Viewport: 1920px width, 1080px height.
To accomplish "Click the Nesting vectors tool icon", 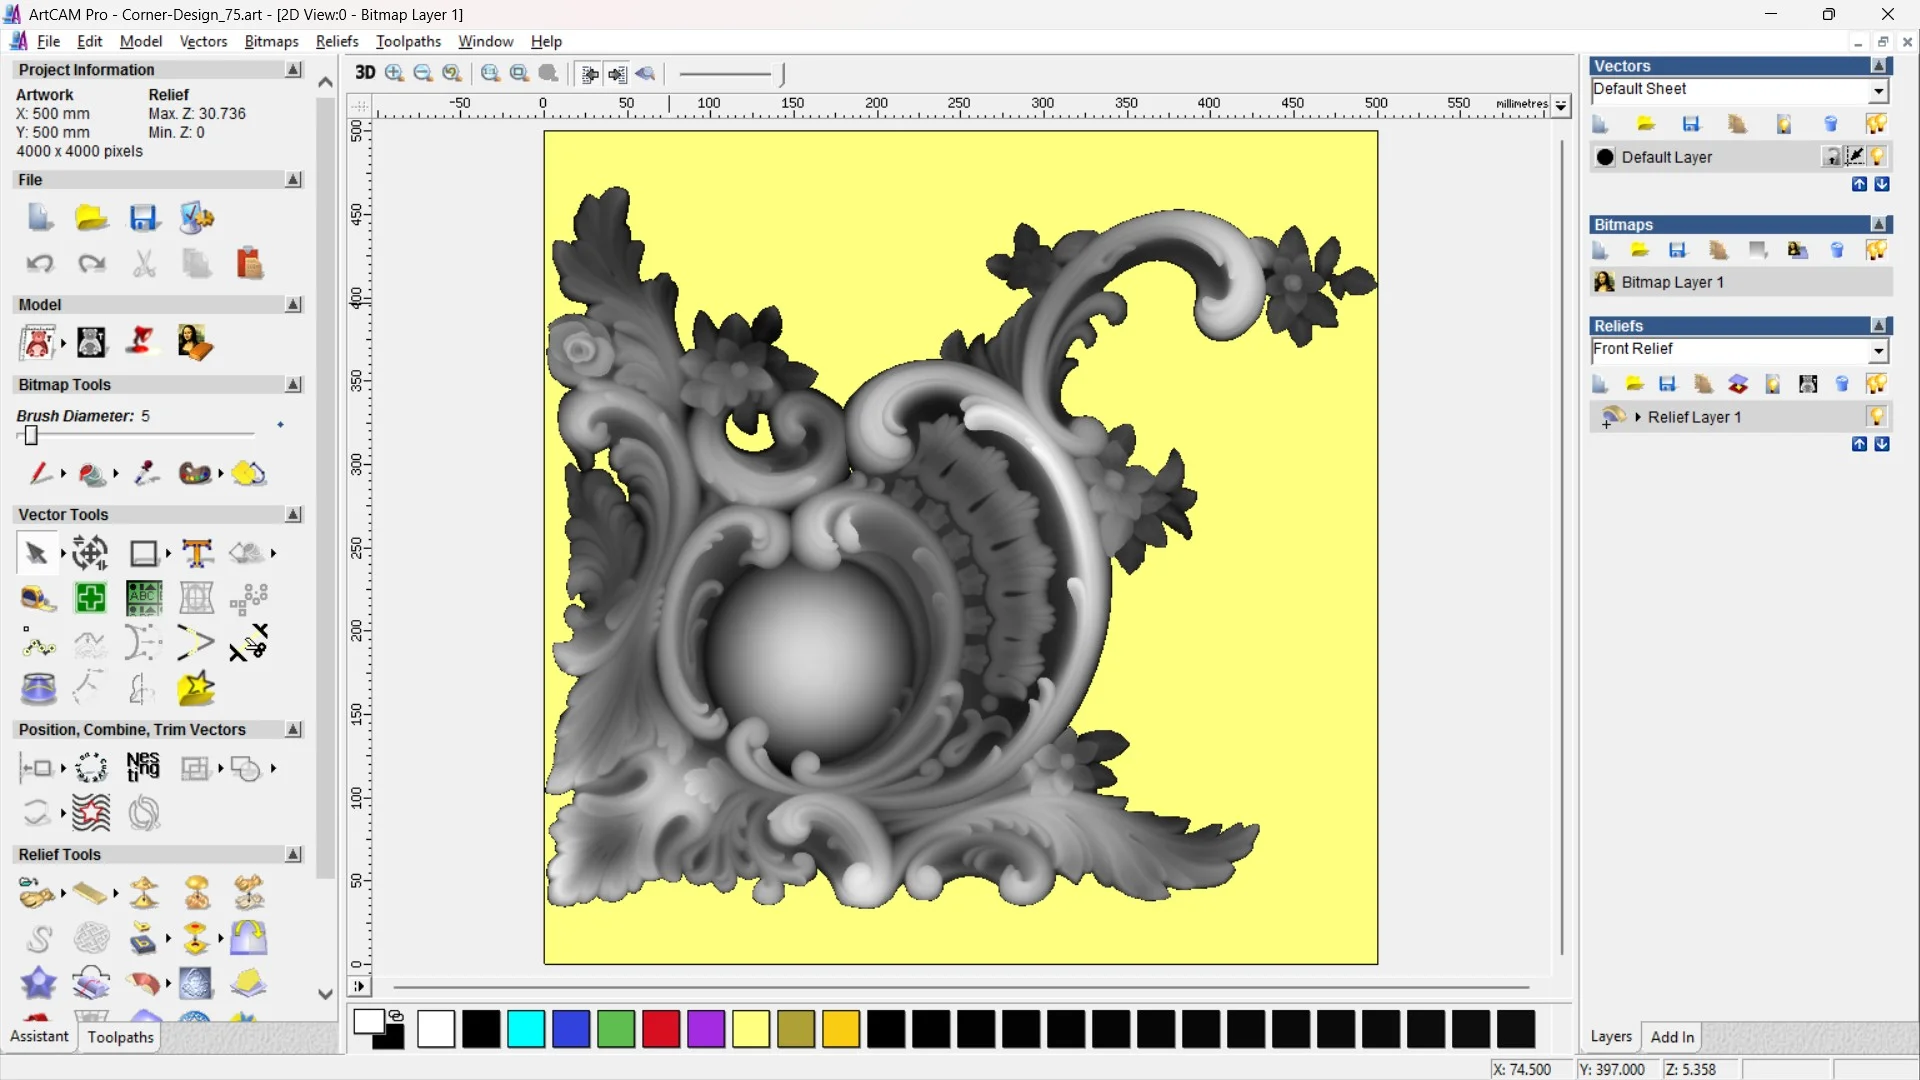I will (143, 768).
